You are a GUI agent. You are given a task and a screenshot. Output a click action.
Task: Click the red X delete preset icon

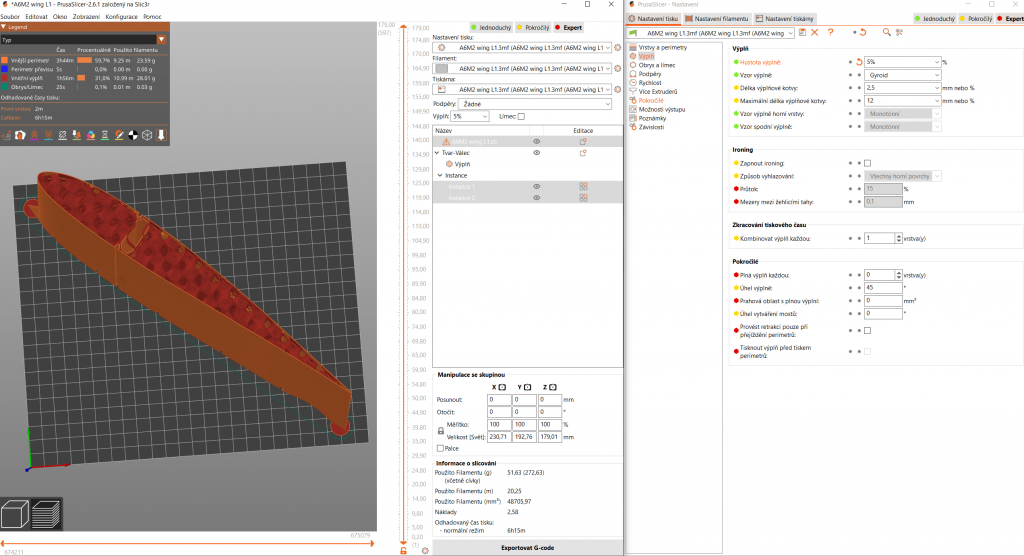815,33
